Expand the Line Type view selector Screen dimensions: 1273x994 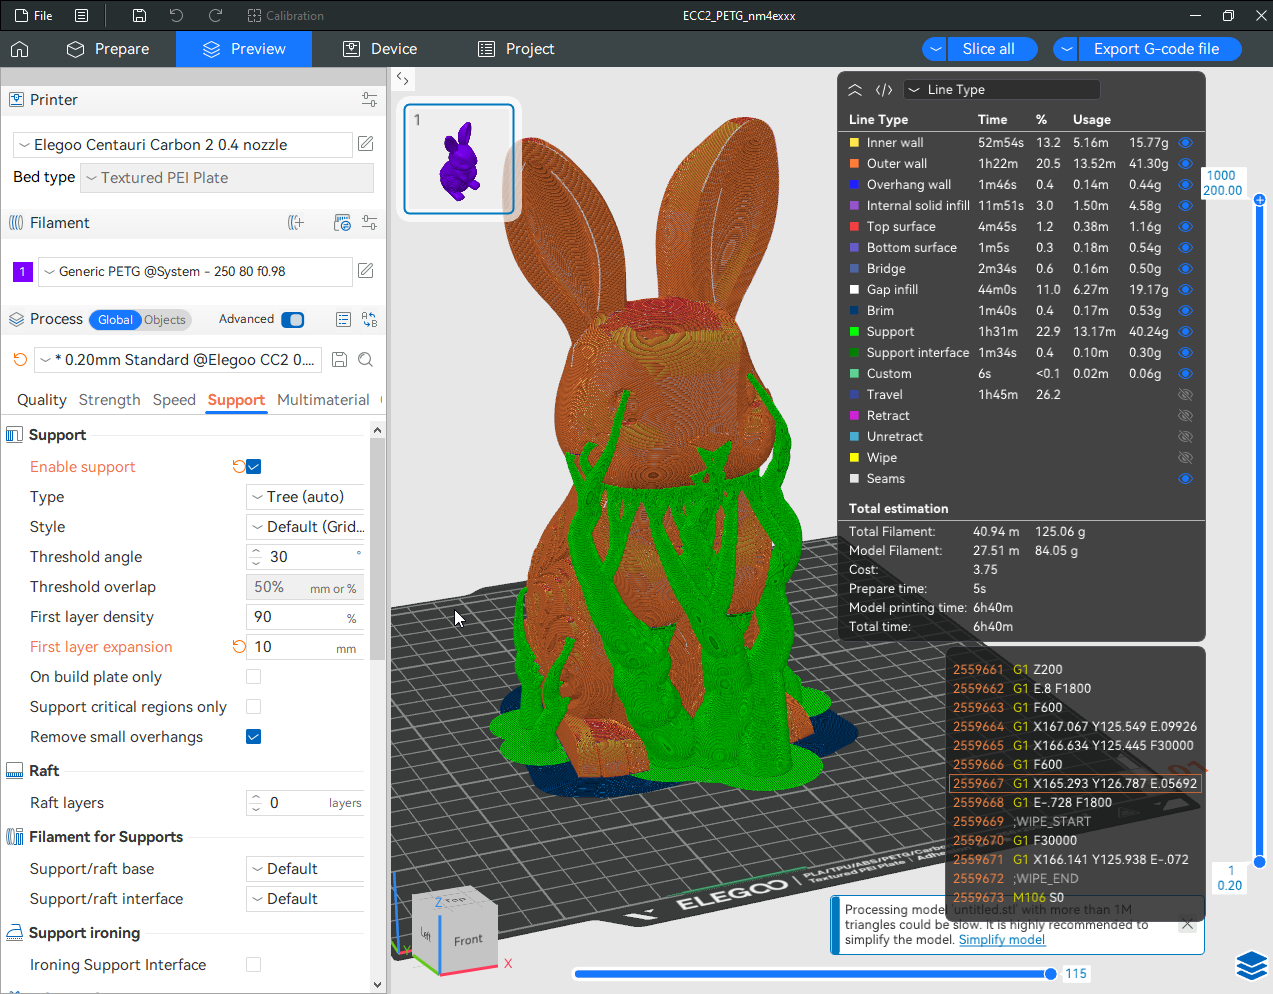[x=1000, y=90]
